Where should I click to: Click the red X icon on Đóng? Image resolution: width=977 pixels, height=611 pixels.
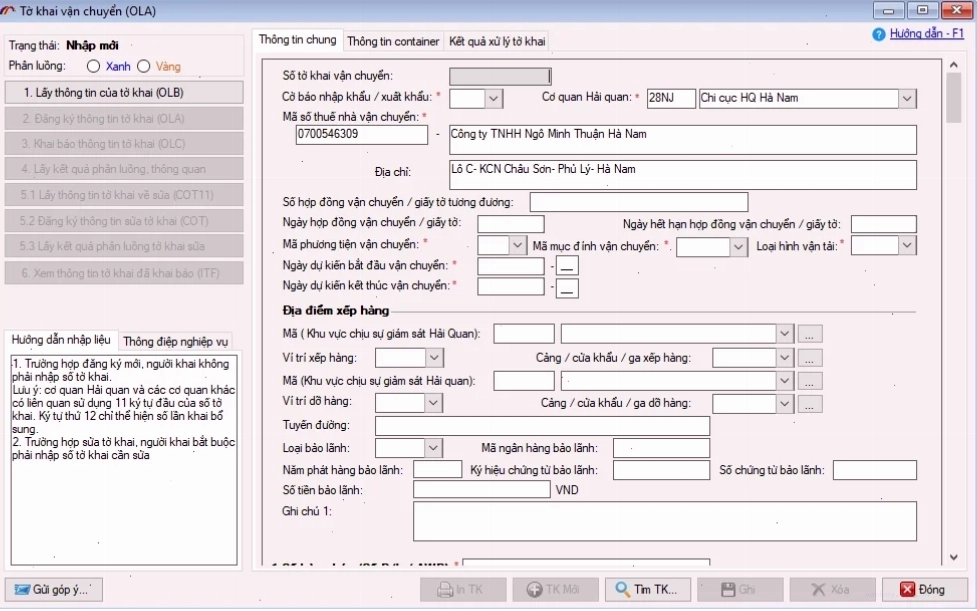[907, 589]
